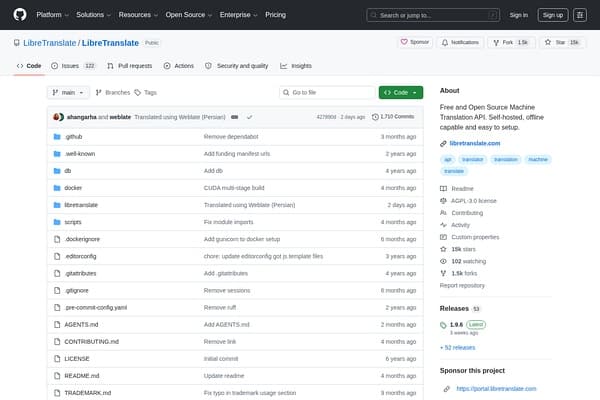600x400 pixels.
Task: Open the docker folder
Action: click(73, 188)
